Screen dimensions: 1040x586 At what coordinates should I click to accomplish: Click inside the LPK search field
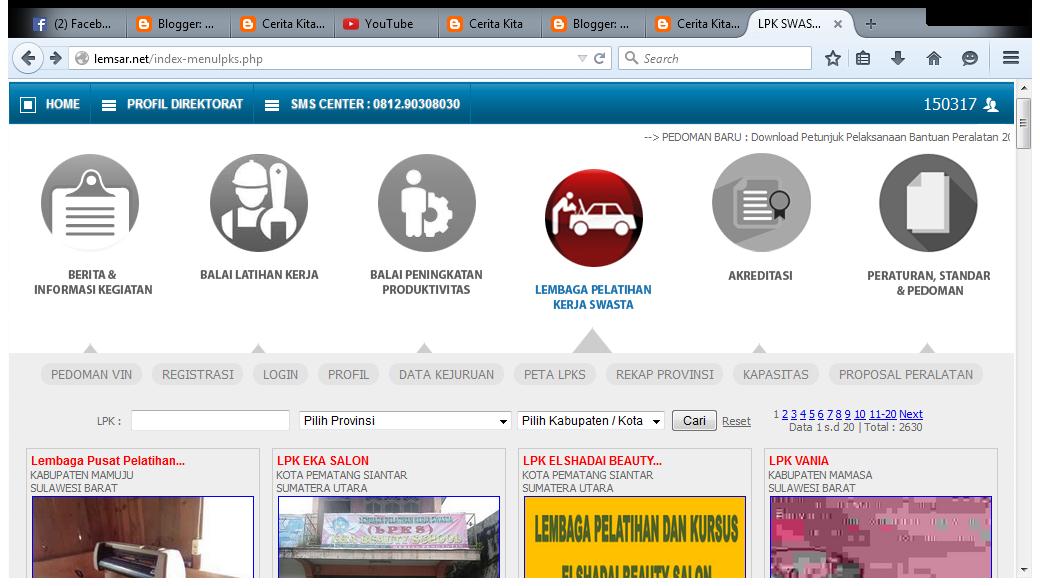pos(209,420)
